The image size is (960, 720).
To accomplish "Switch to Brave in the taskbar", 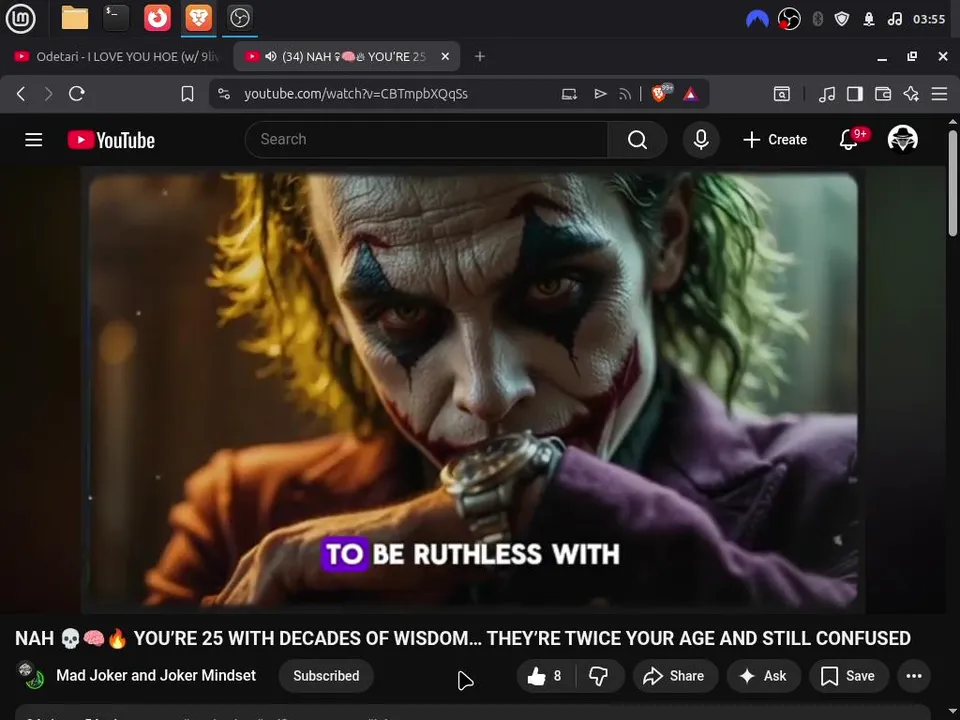I will point(198,18).
